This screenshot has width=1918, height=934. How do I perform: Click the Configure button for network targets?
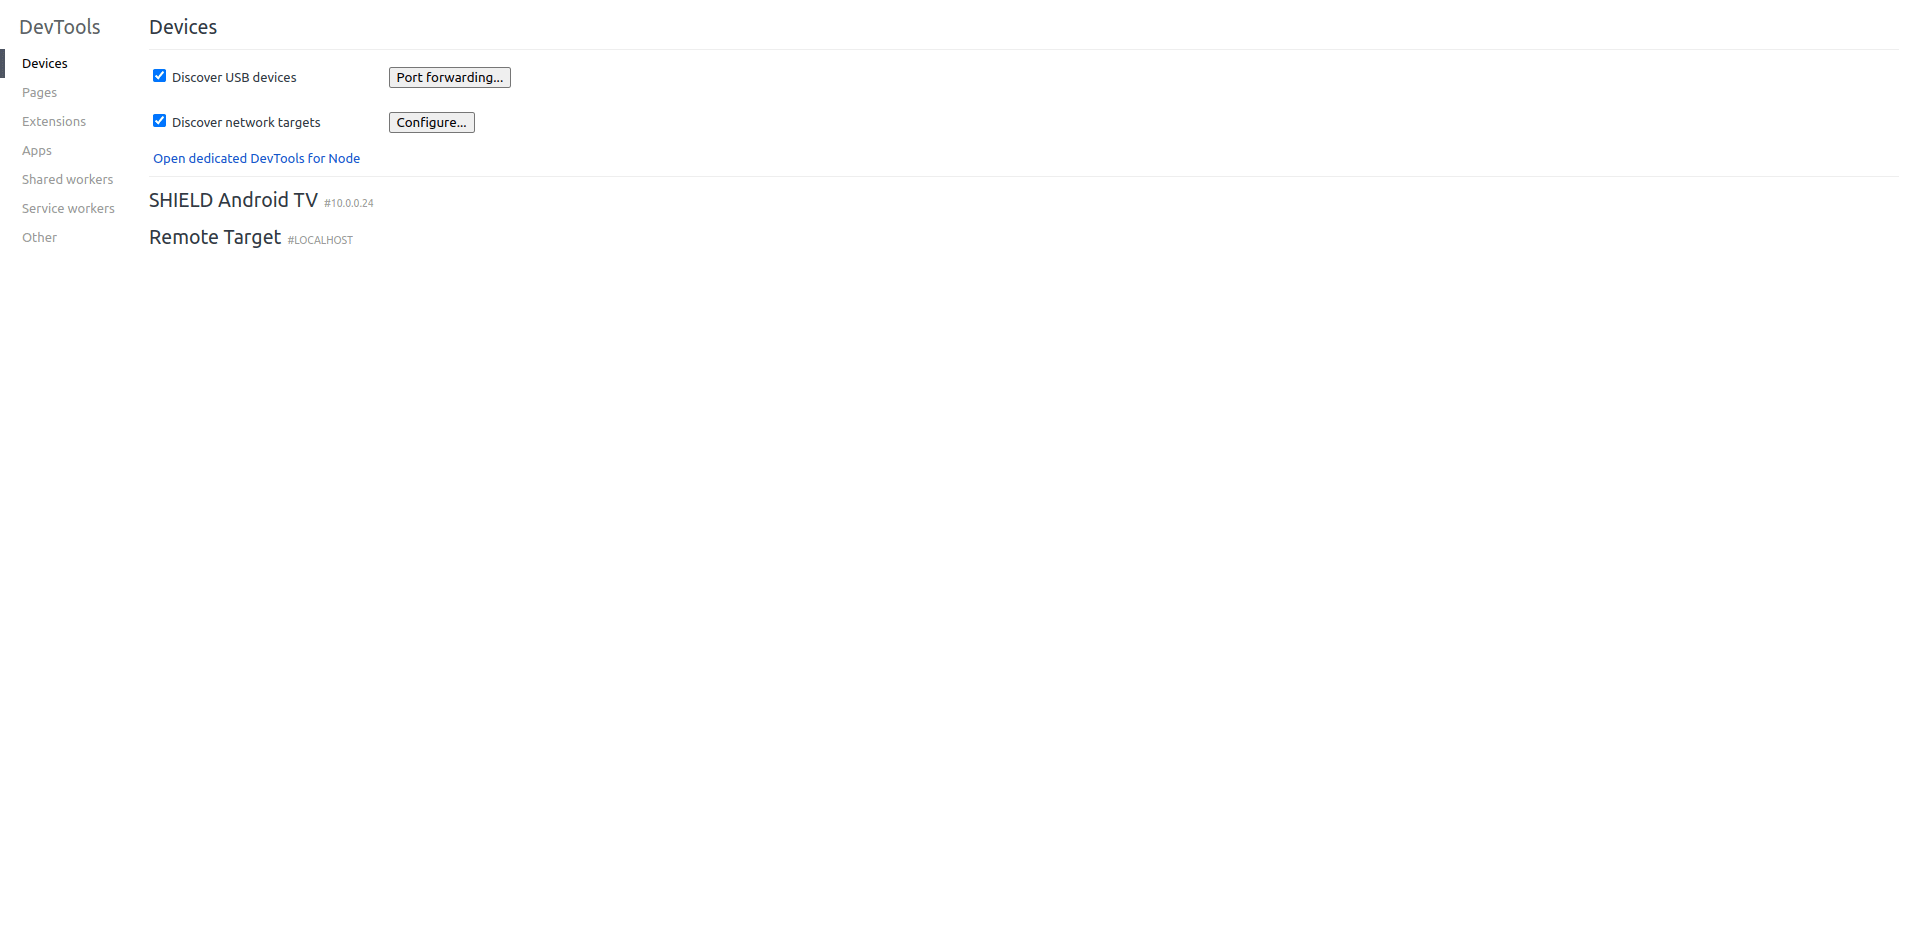(x=431, y=122)
